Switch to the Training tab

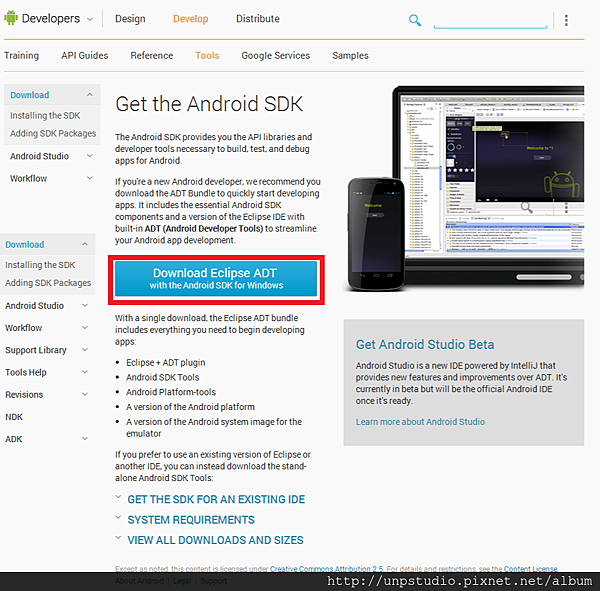[21, 56]
